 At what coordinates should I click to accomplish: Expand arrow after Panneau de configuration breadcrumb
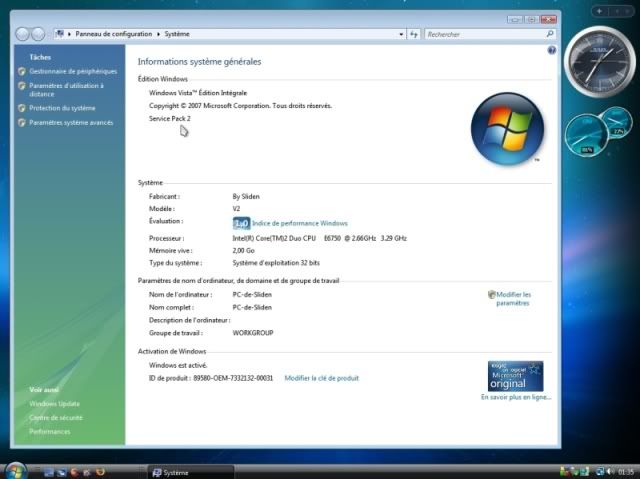(x=158, y=34)
